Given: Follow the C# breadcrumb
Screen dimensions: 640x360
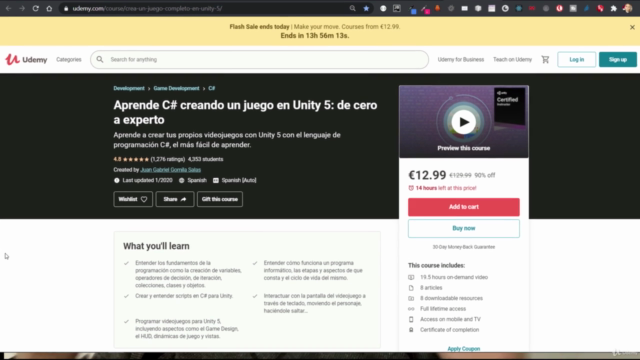Looking at the screenshot, I should (211, 88).
